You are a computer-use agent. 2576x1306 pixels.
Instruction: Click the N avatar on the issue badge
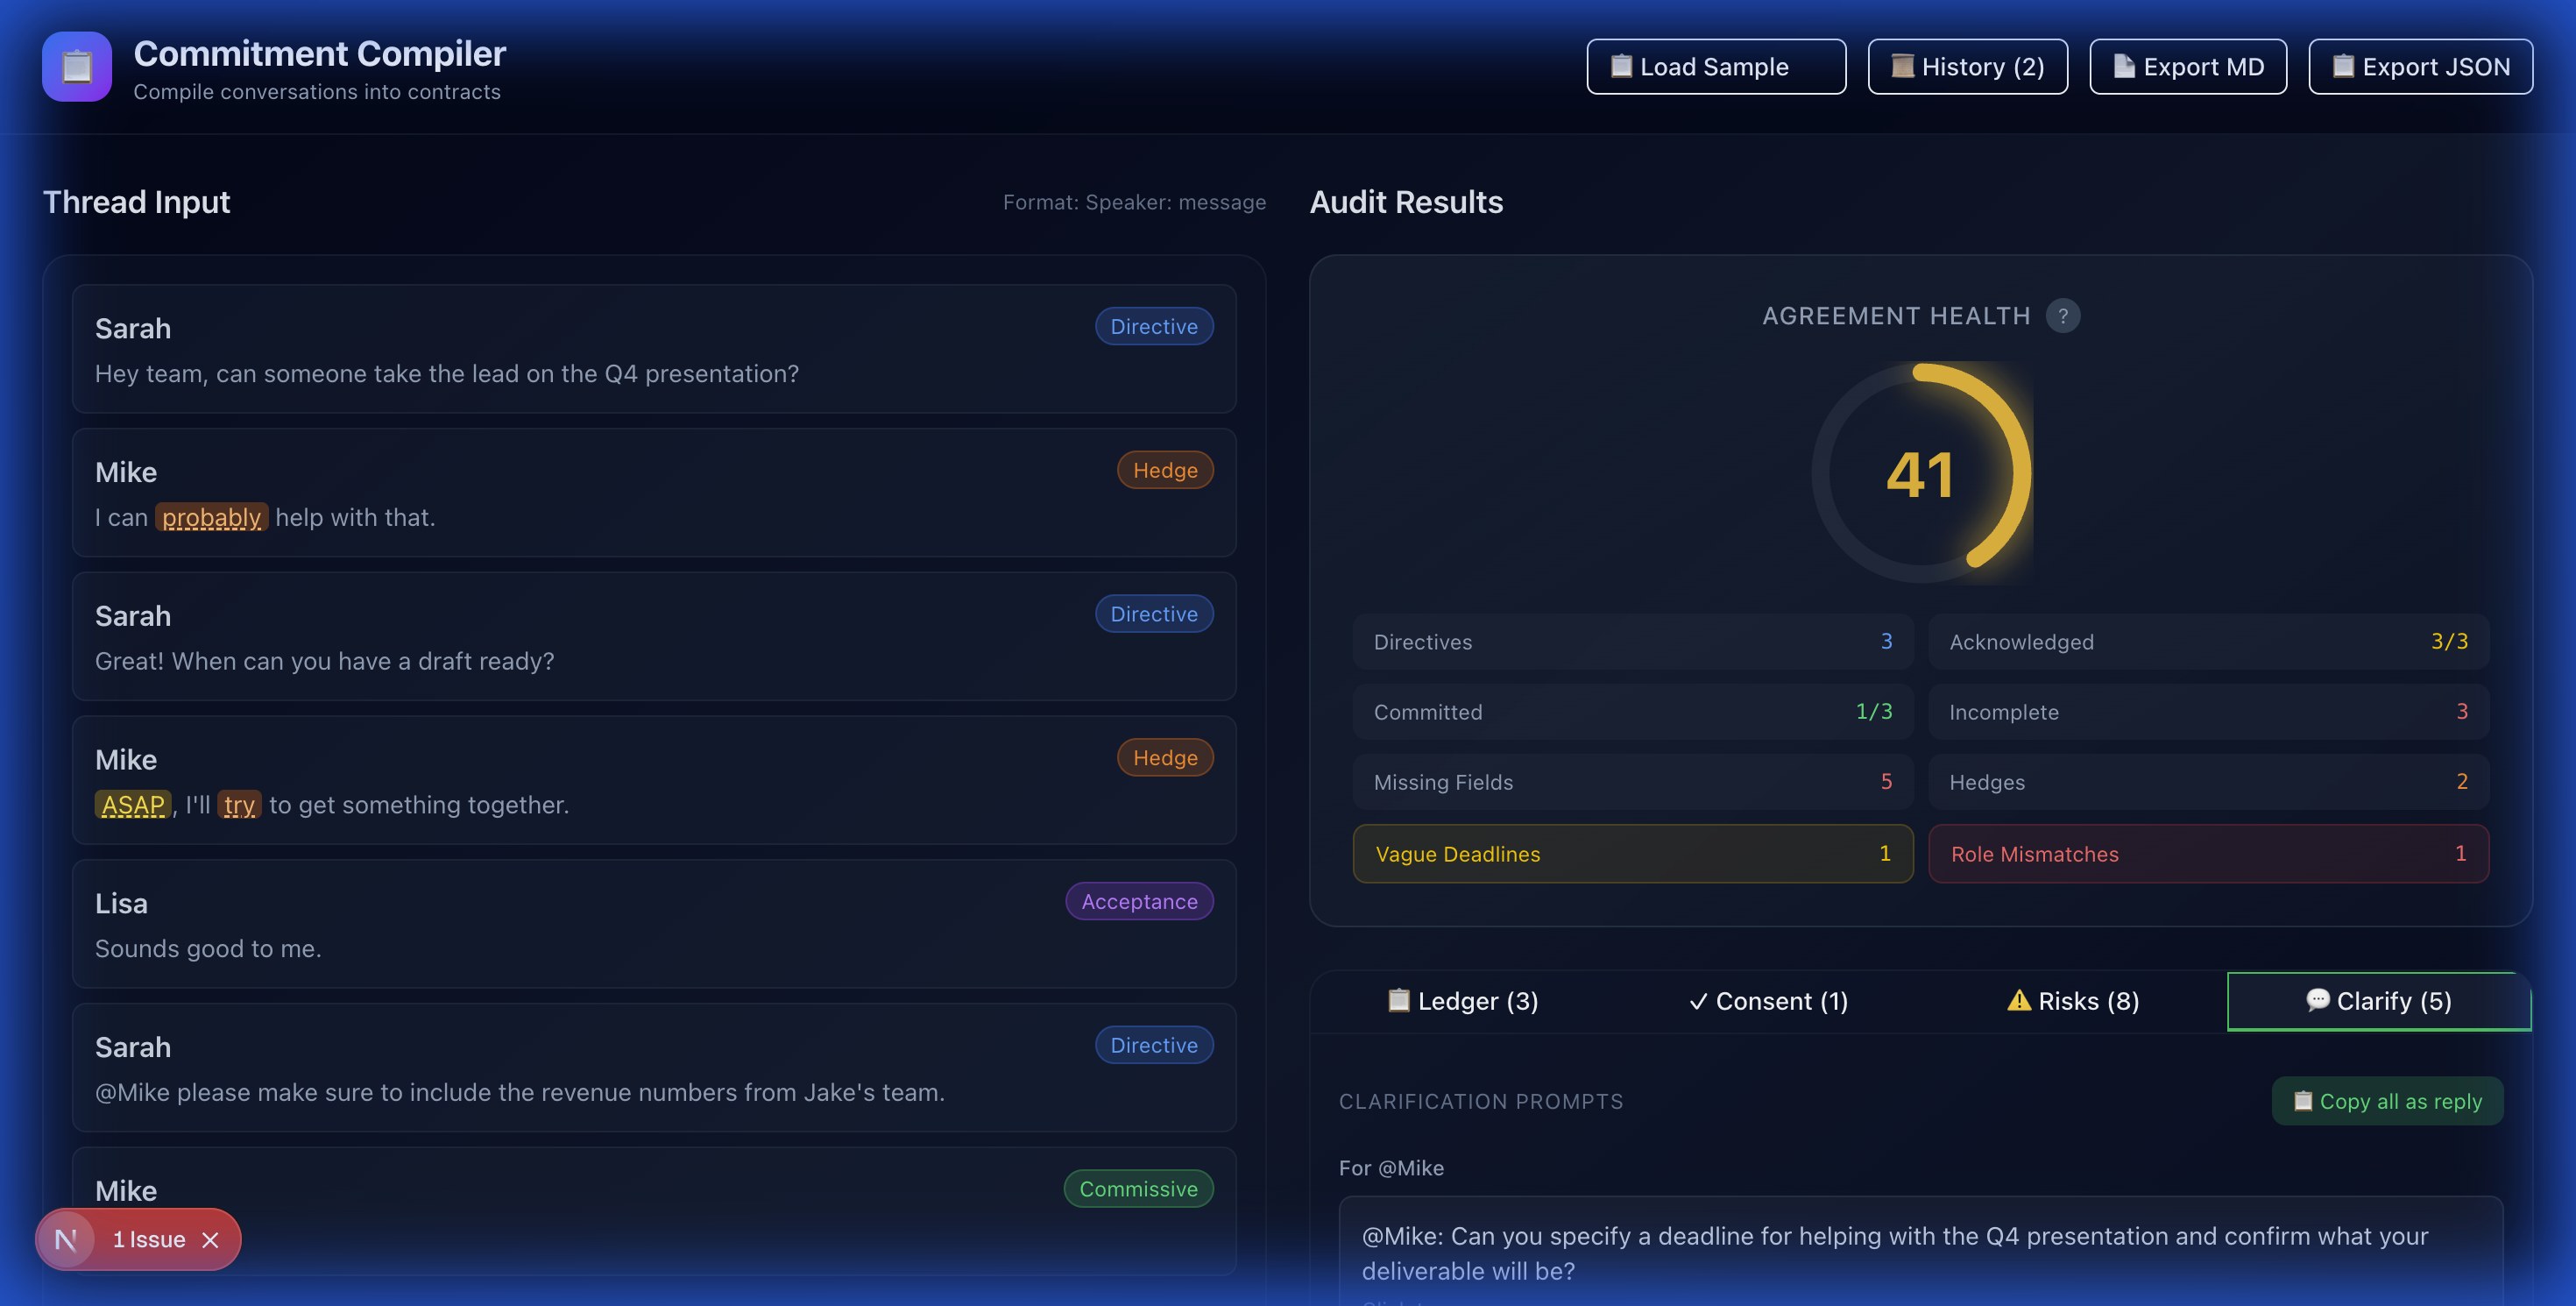pyautogui.click(x=66, y=1240)
